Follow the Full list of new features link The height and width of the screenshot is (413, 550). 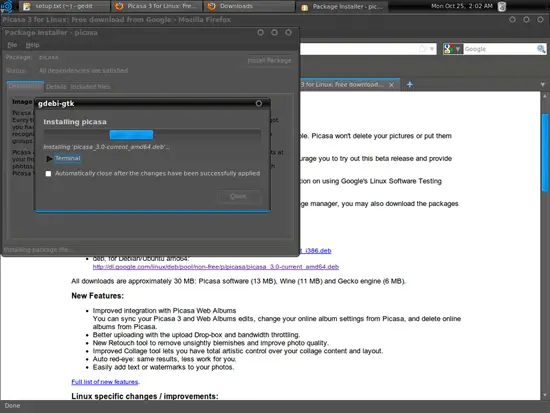105,382
